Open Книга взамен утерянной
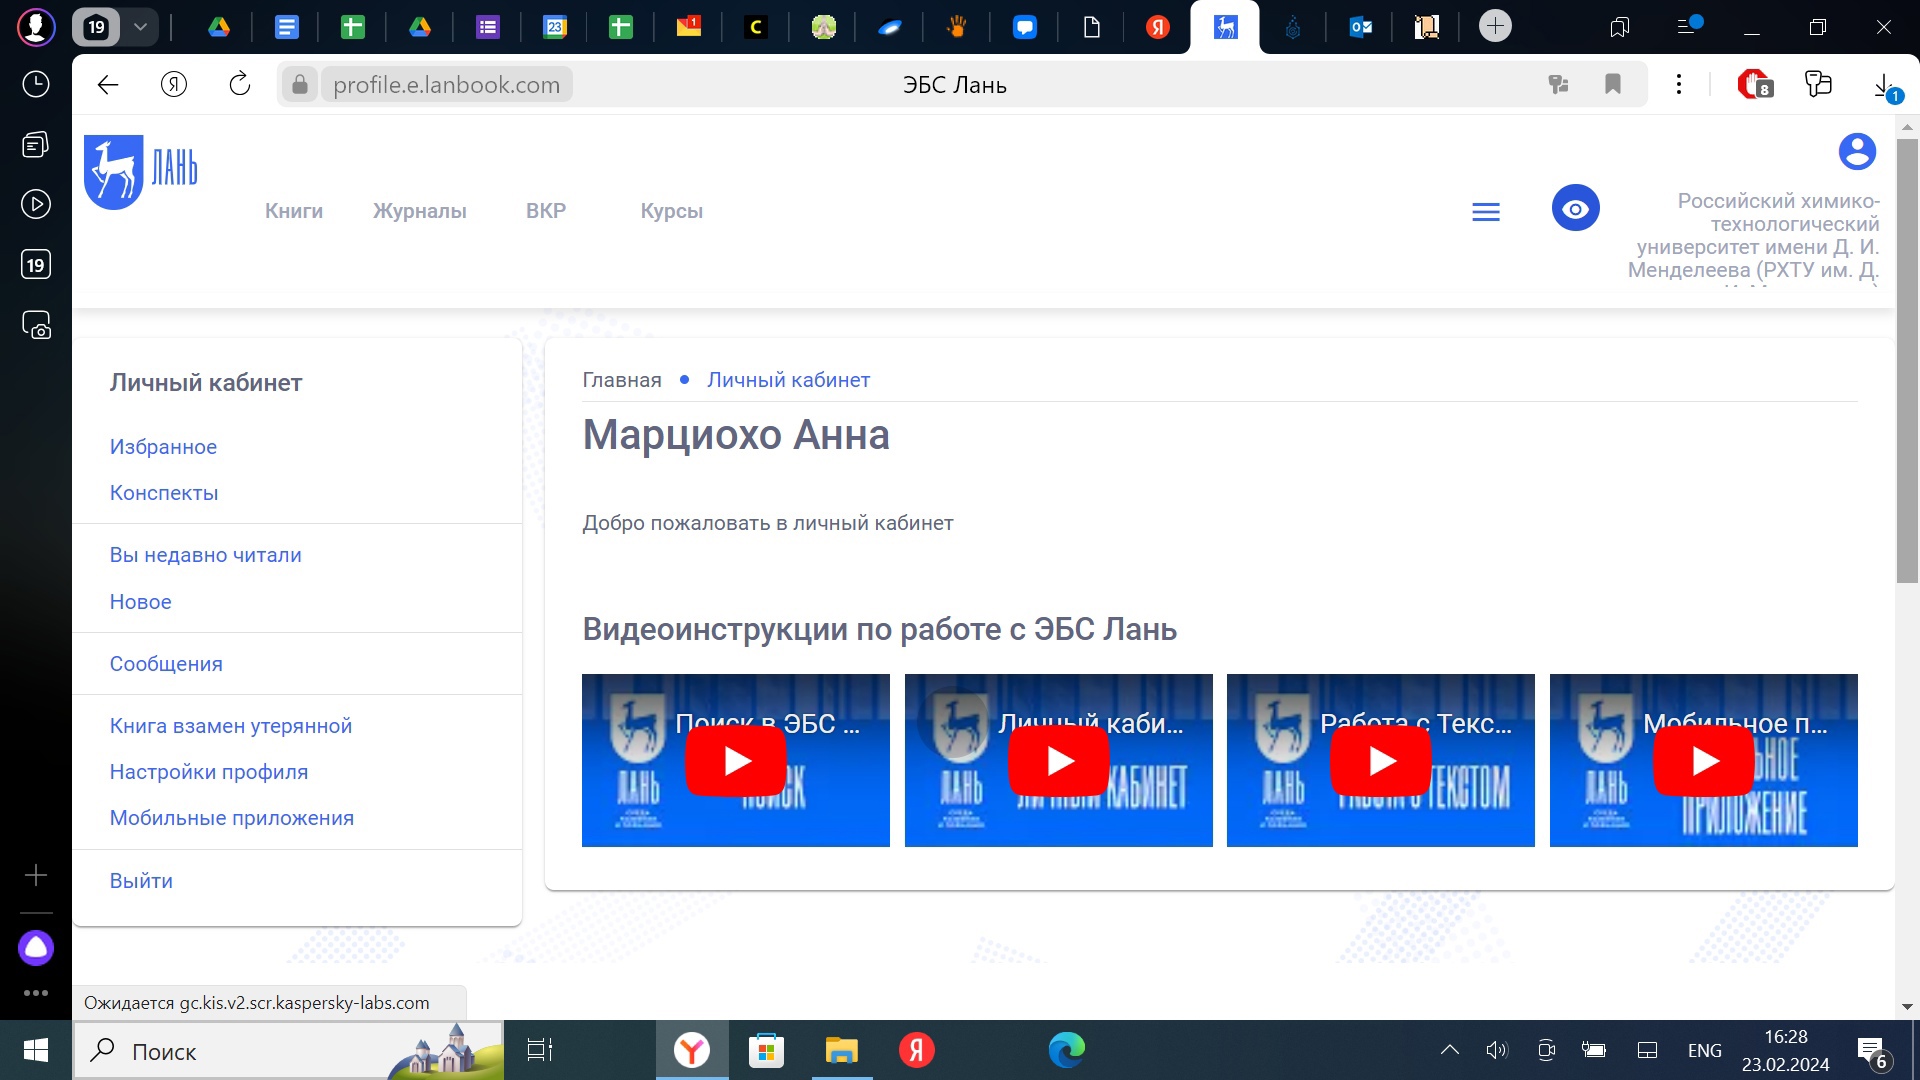This screenshot has width=1920, height=1080. click(231, 726)
